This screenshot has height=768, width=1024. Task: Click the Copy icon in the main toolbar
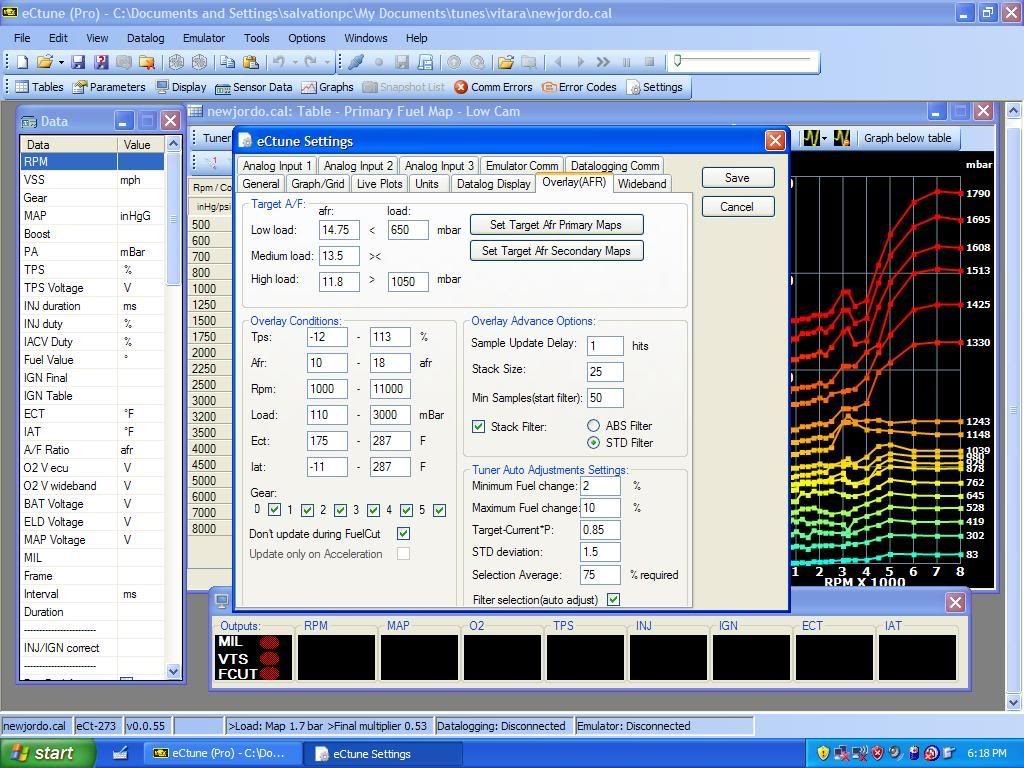point(227,62)
